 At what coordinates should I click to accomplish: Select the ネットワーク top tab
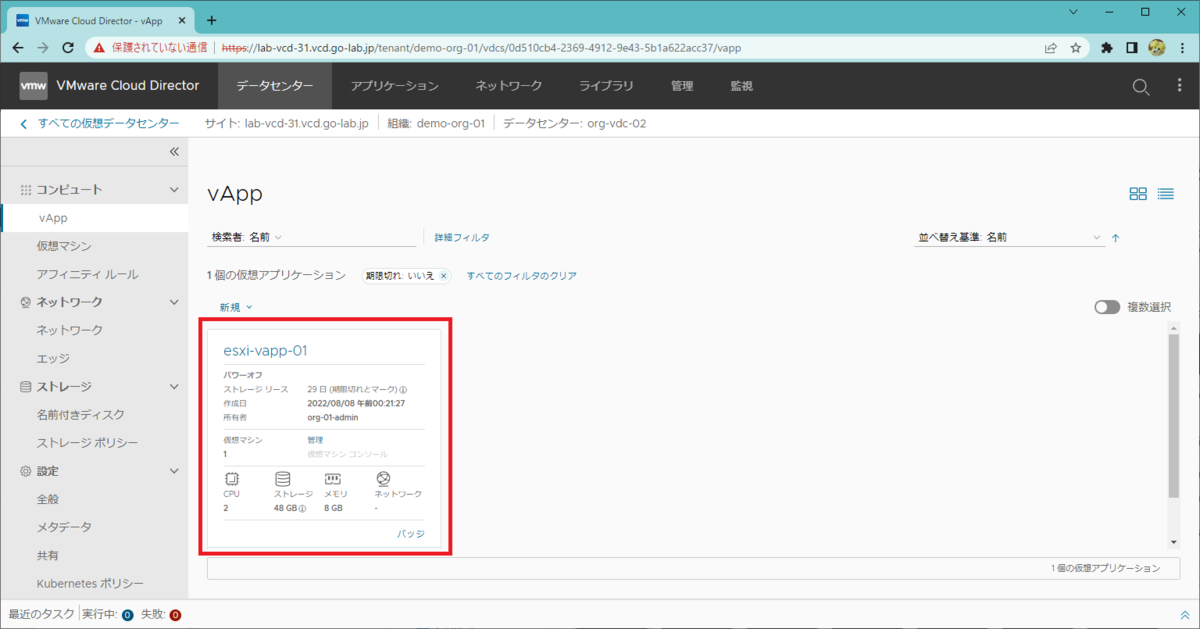(x=509, y=86)
